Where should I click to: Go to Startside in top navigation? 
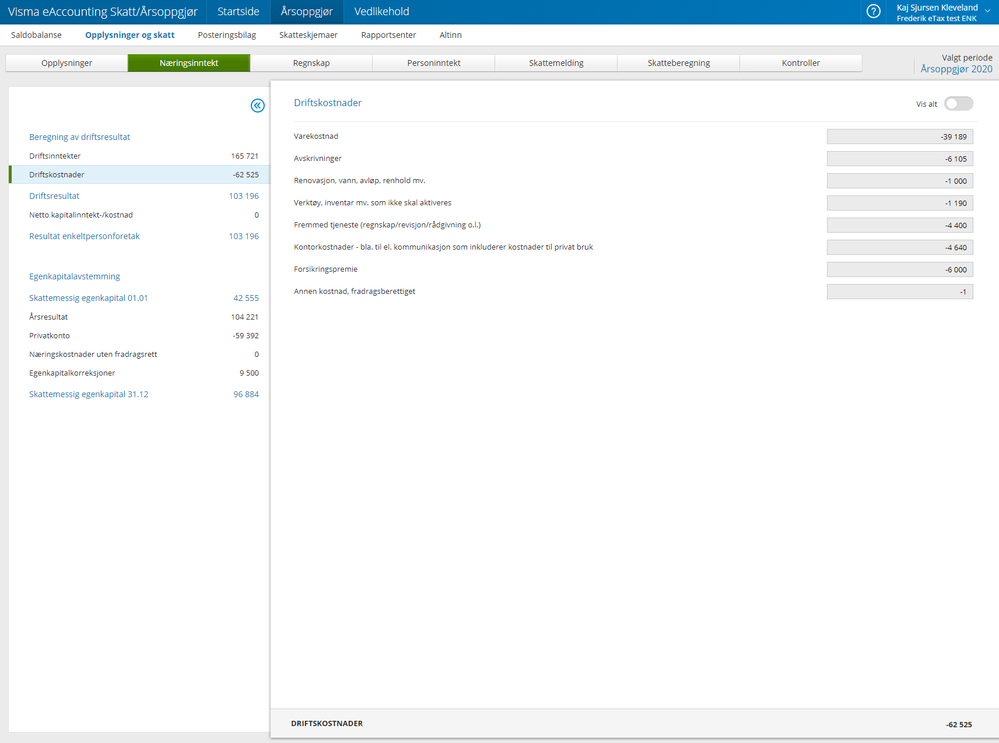click(x=238, y=11)
